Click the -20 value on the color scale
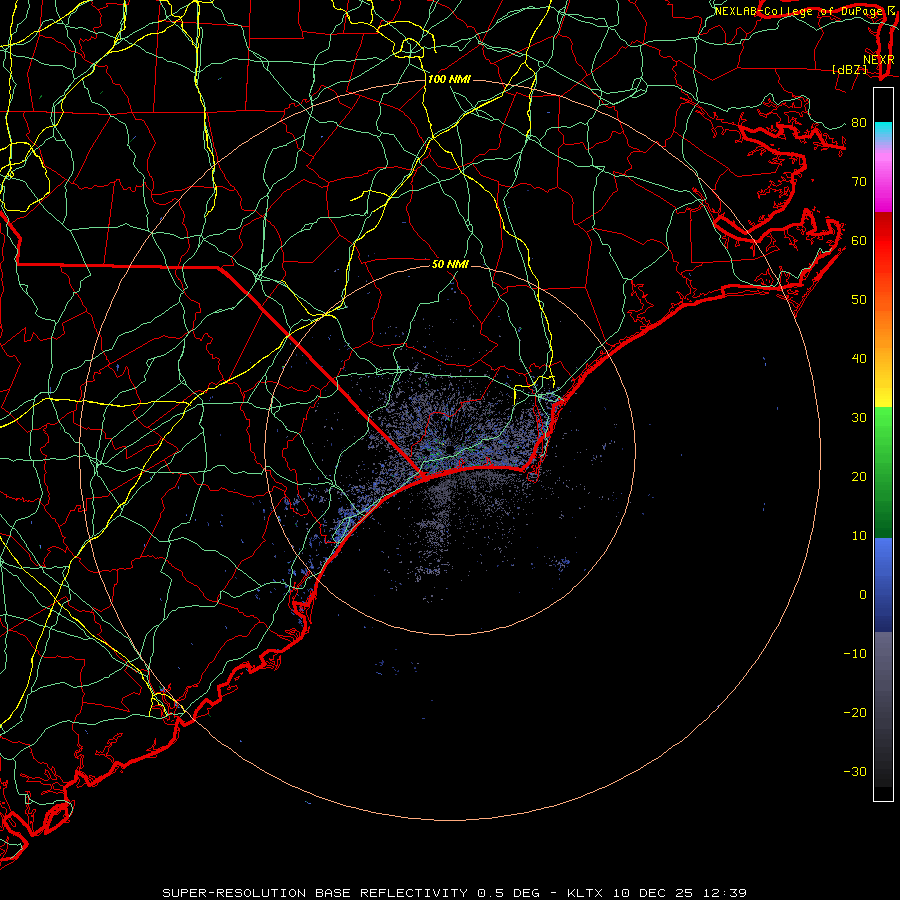900x900 pixels. (x=855, y=712)
